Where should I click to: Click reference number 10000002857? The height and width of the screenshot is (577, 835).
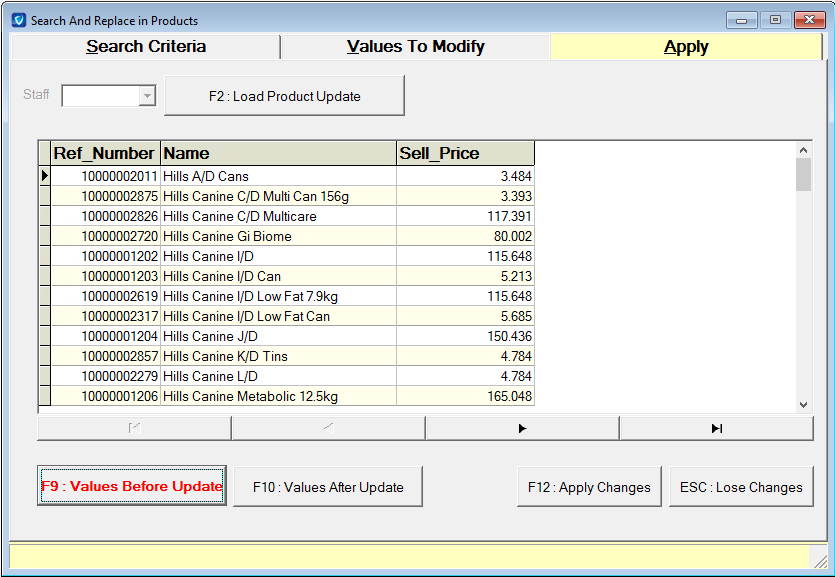point(105,356)
